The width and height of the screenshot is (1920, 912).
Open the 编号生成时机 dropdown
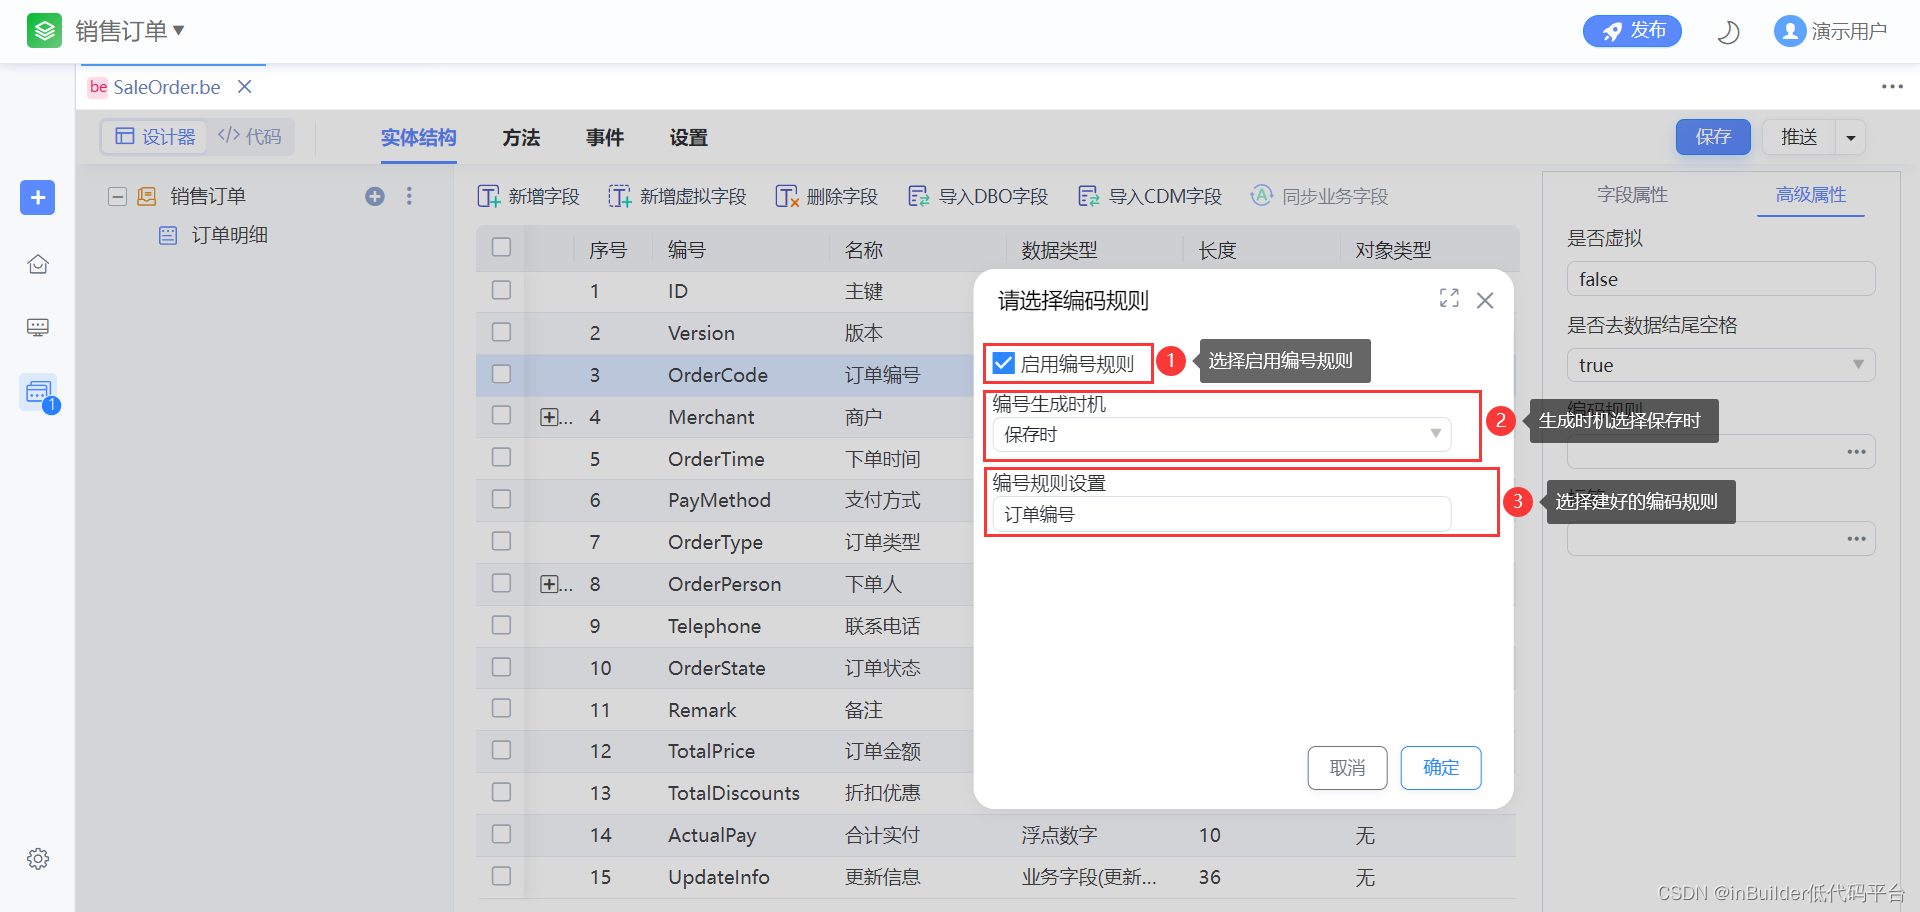1221,434
